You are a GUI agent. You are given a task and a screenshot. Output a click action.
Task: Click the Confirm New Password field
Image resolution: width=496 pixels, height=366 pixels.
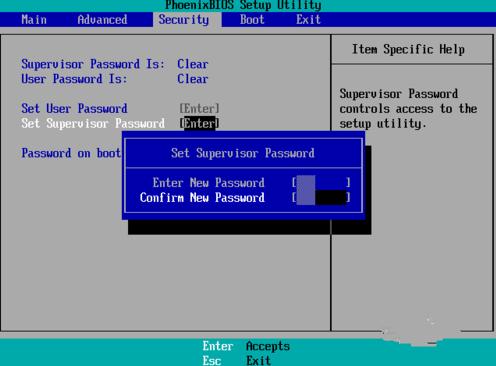(x=321, y=197)
